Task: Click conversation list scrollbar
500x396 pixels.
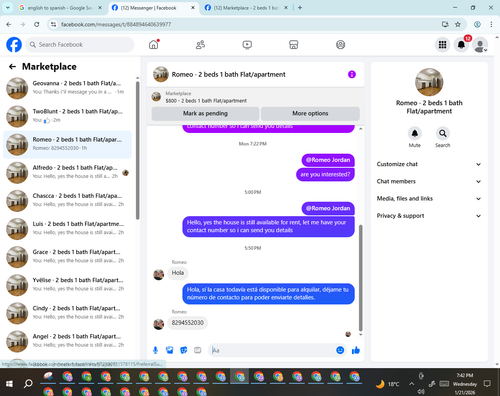Action: pyautogui.click(x=137, y=151)
